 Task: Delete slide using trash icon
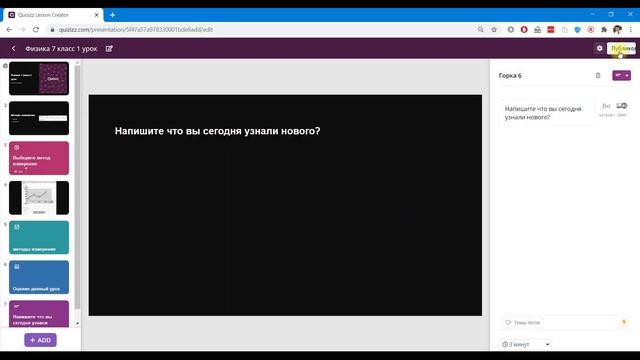pyautogui.click(x=598, y=76)
